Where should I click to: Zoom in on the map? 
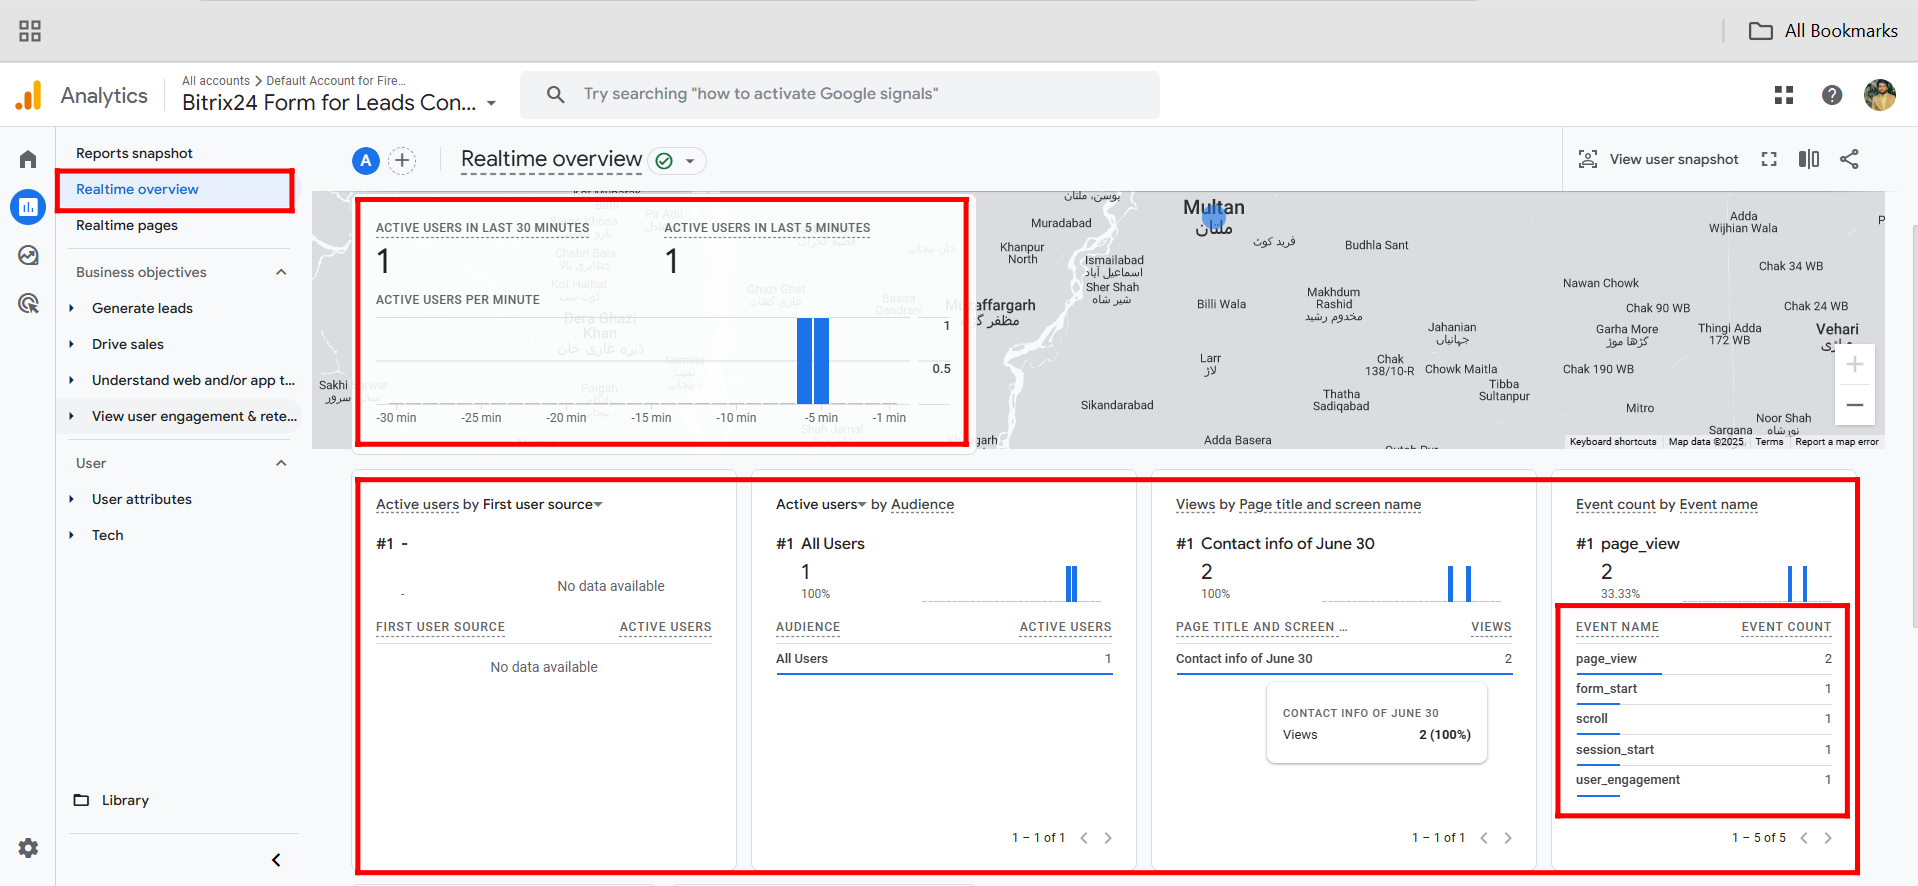point(1855,364)
